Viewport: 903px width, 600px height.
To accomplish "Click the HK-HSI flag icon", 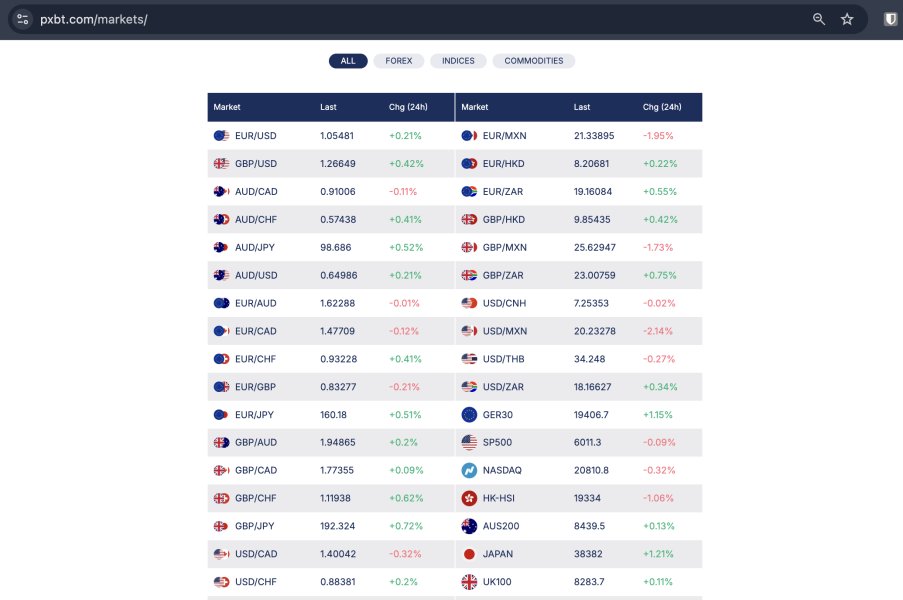I will click(469, 498).
